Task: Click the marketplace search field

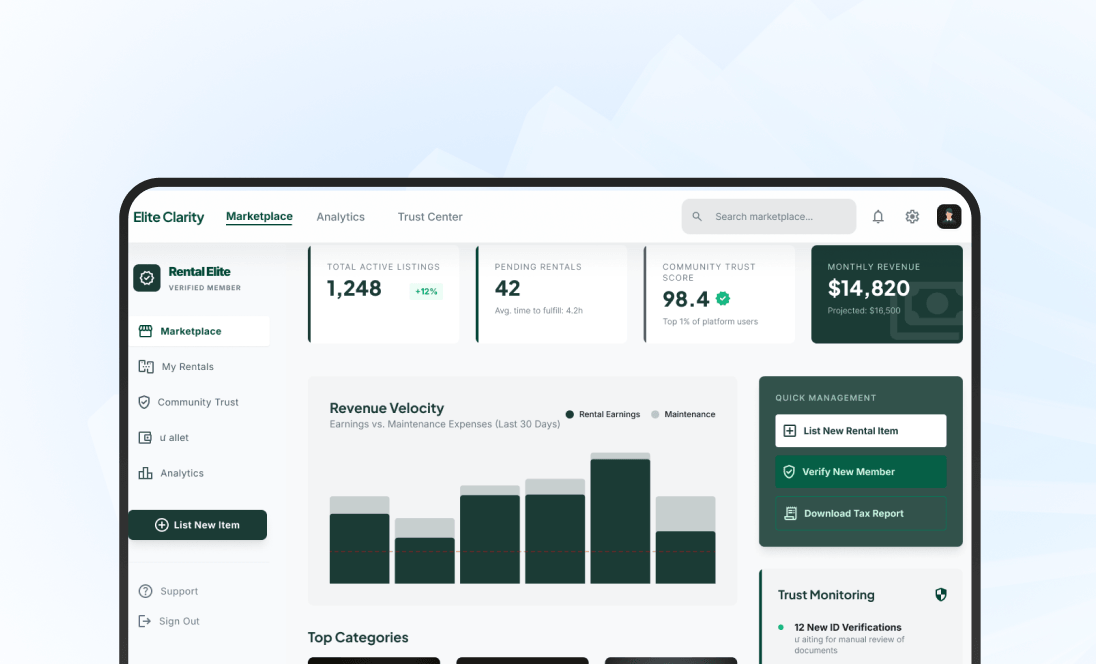Action: (769, 216)
